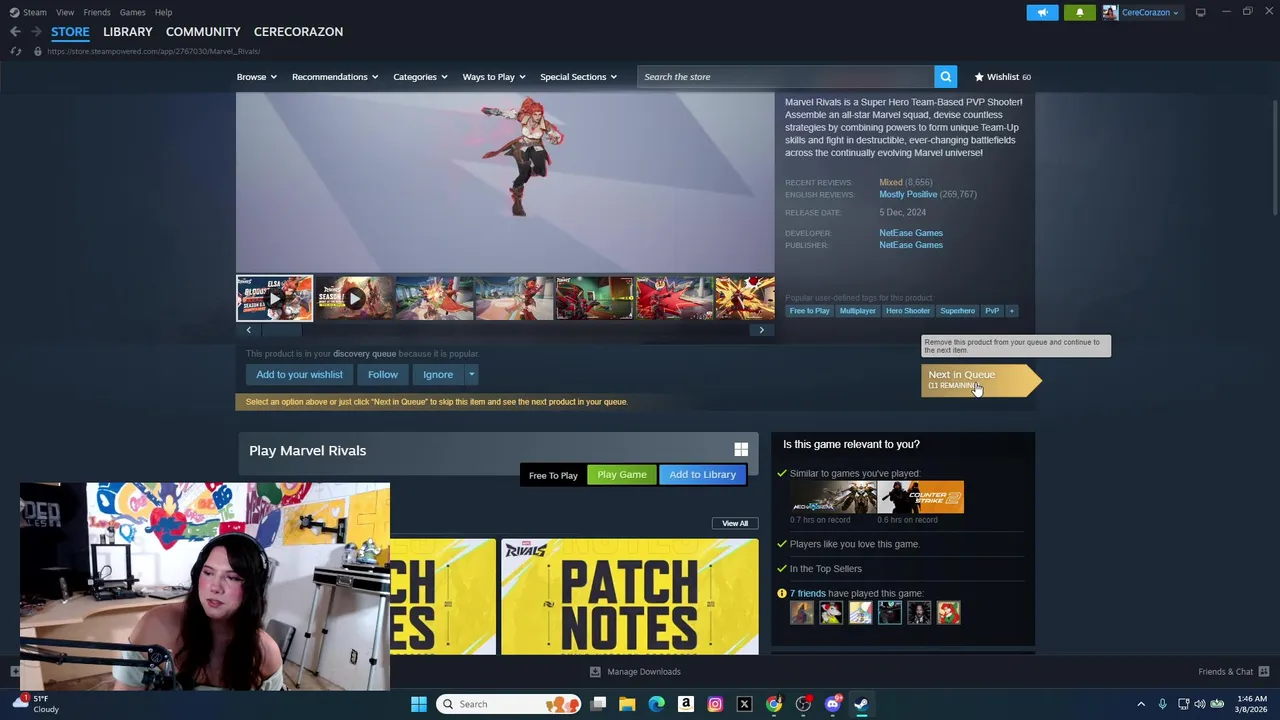Go back with the navigation arrow
Image resolution: width=1280 pixels, height=720 pixels.
click(x=15, y=32)
